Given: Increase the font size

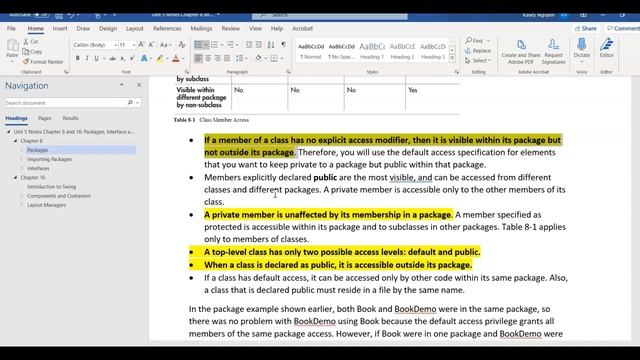Looking at the screenshot, I should click(141, 44).
